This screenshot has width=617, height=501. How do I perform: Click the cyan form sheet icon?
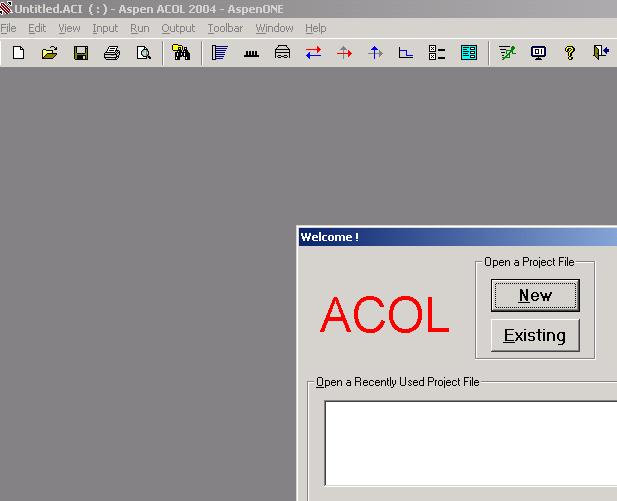point(469,52)
